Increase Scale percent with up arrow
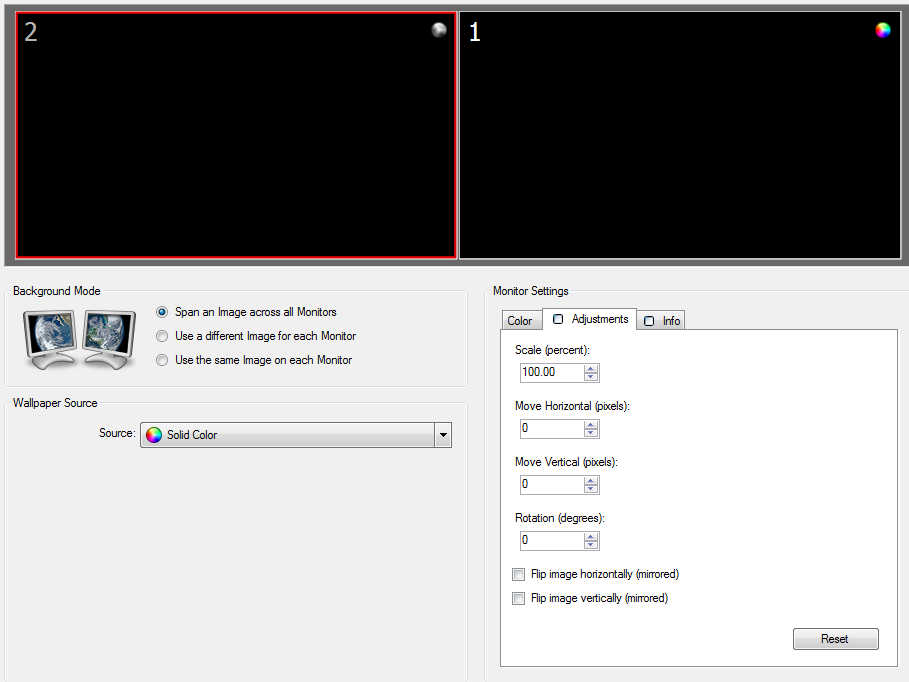Image resolution: width=909 pixels, height=682 pixels. [591, 368]
